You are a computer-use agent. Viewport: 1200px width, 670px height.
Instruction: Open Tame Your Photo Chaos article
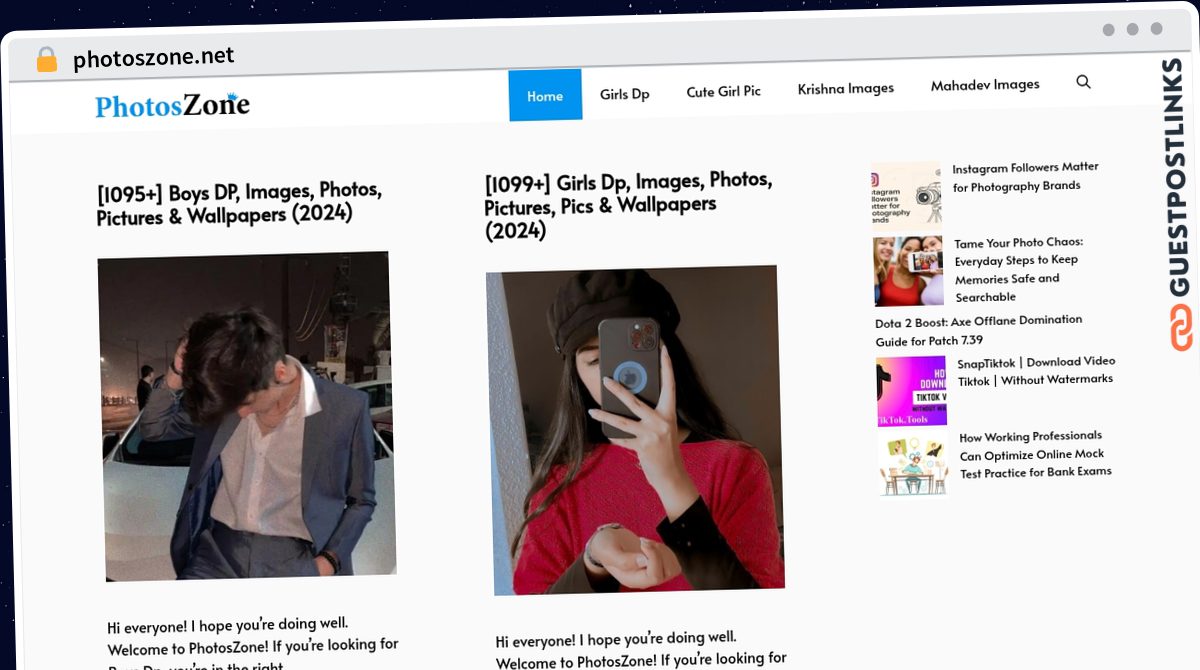point(1019,269)
